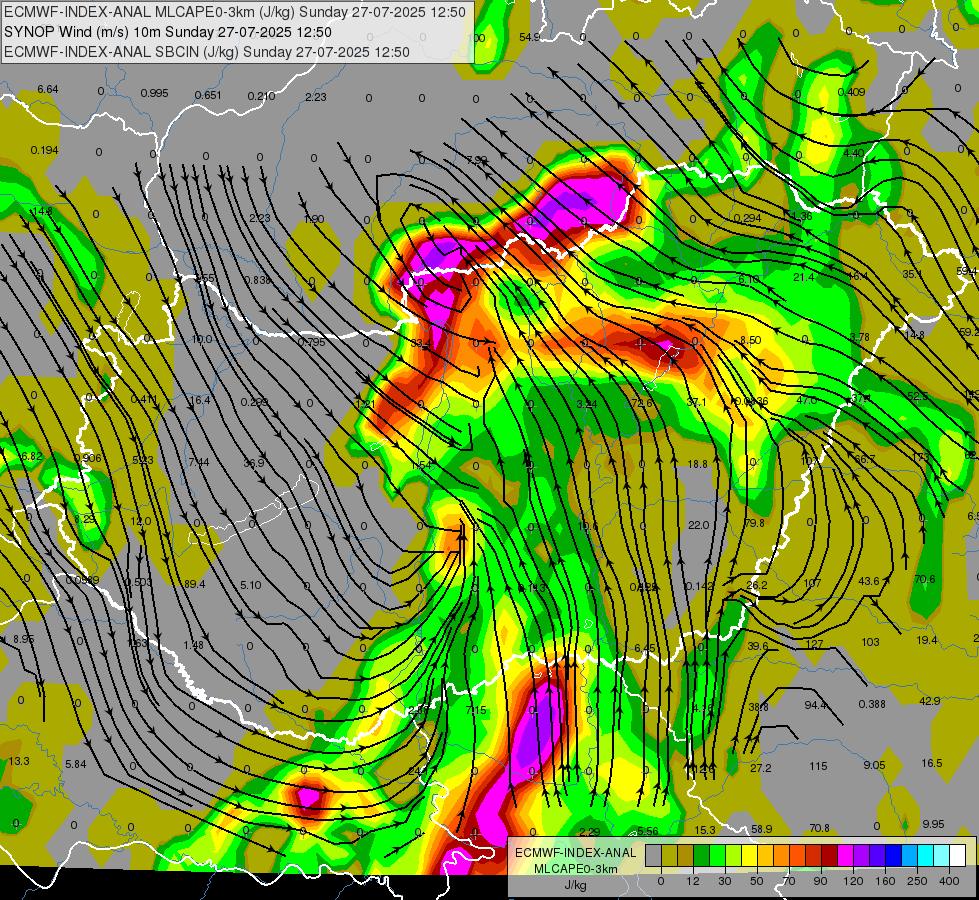This screenshot has width=979, height=900.
Task: Click the map value 115
Action: pos(818,766)
